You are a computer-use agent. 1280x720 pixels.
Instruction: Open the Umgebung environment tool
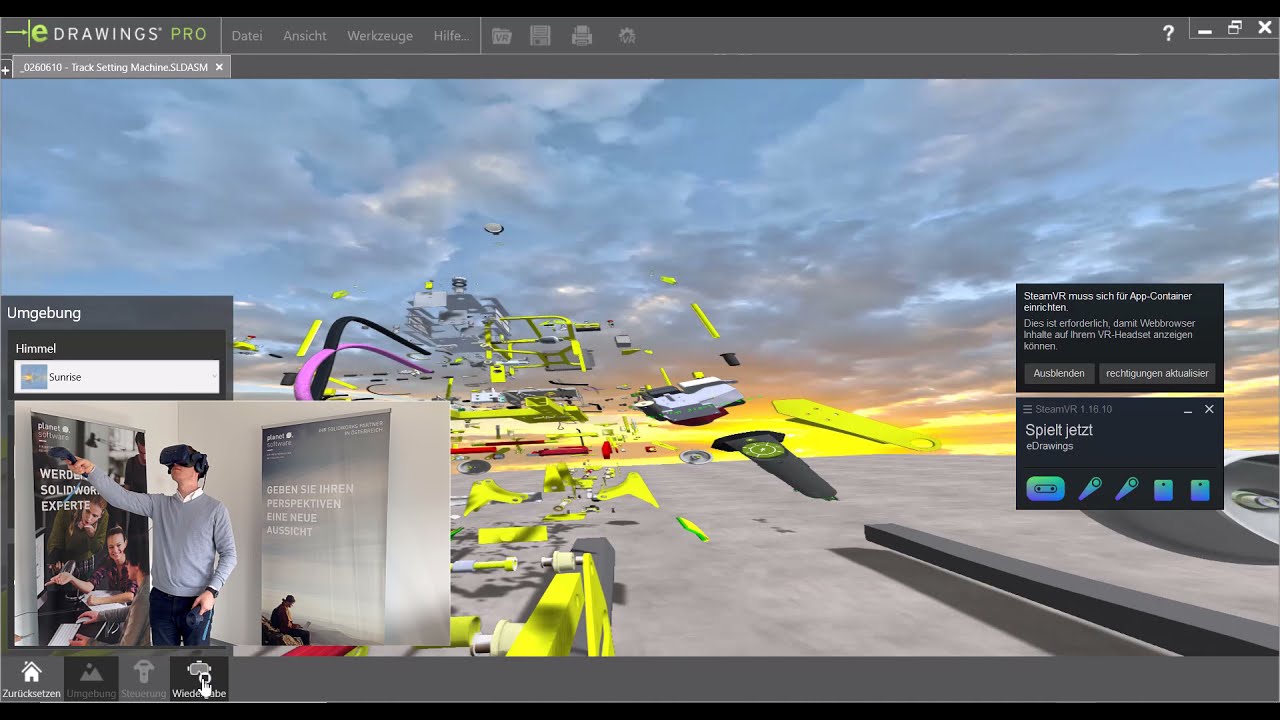coord(91,678)
